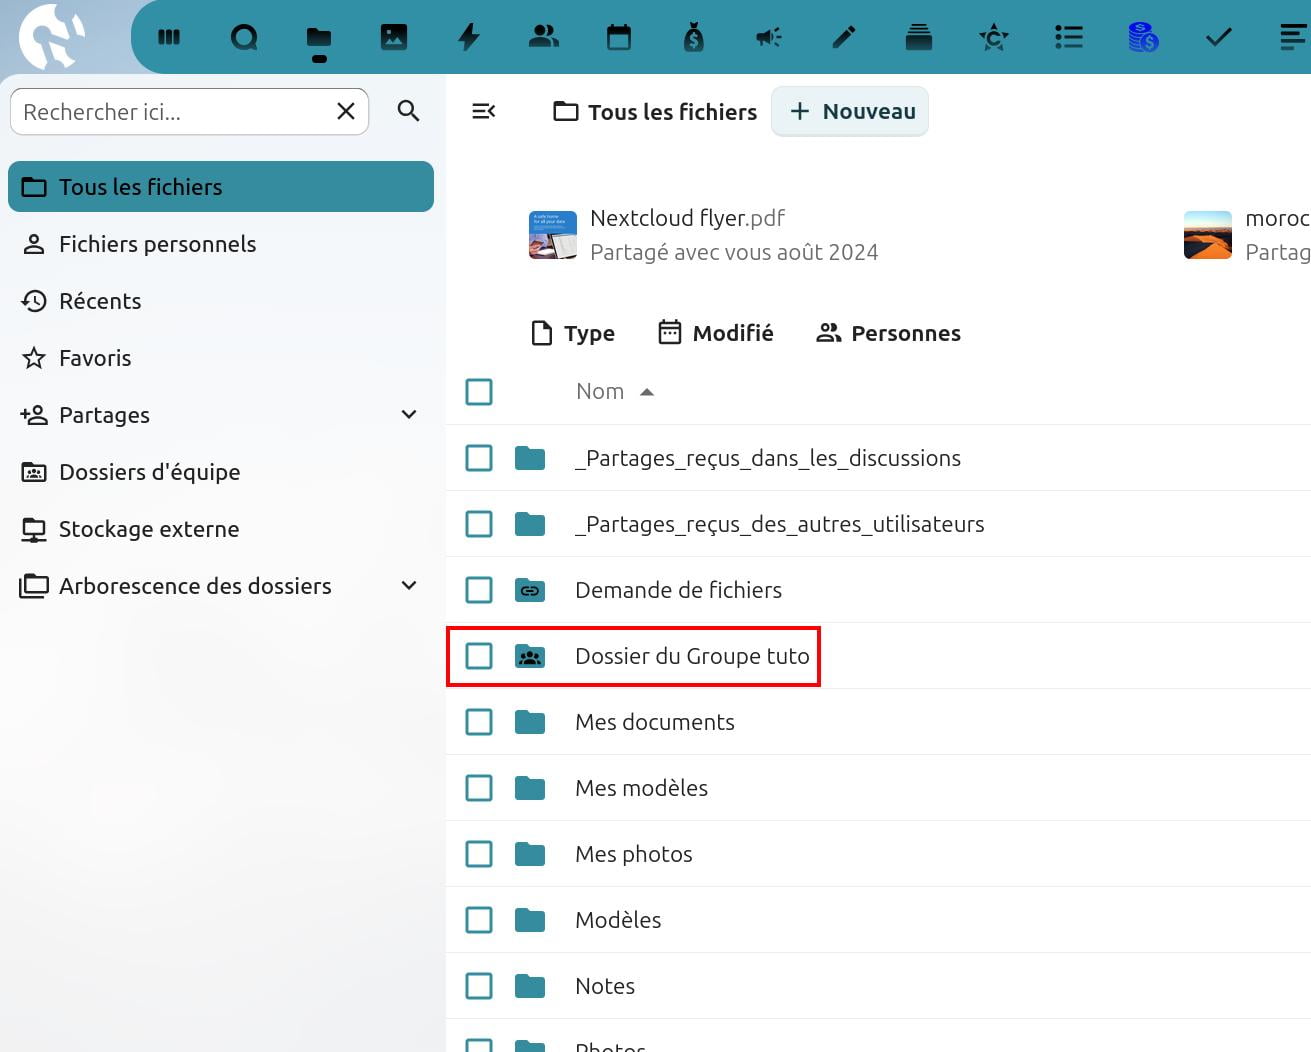1311x1052 pixels.
Task: Open 'Favoris' in the sidebar
Action: [x=221, y=358]
